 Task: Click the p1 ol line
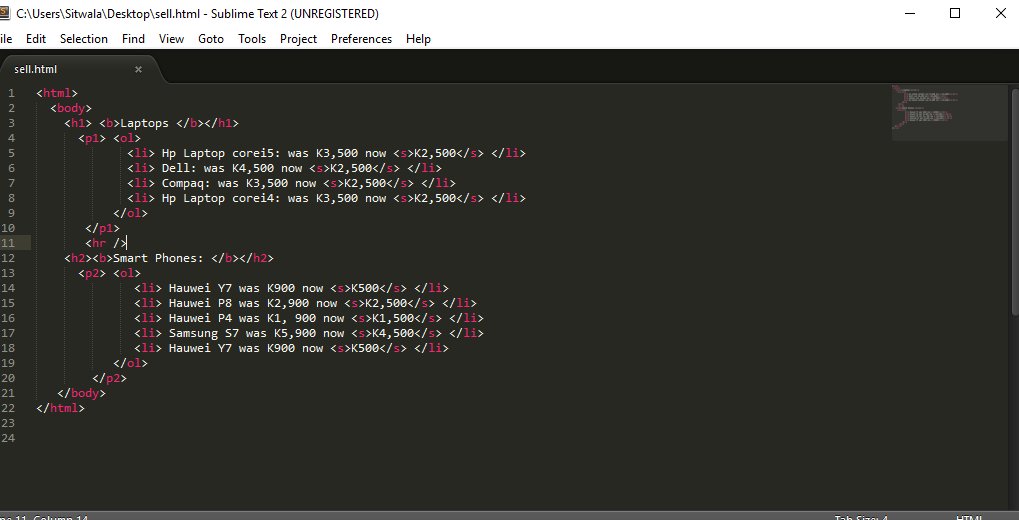click(x=109, y=138)
